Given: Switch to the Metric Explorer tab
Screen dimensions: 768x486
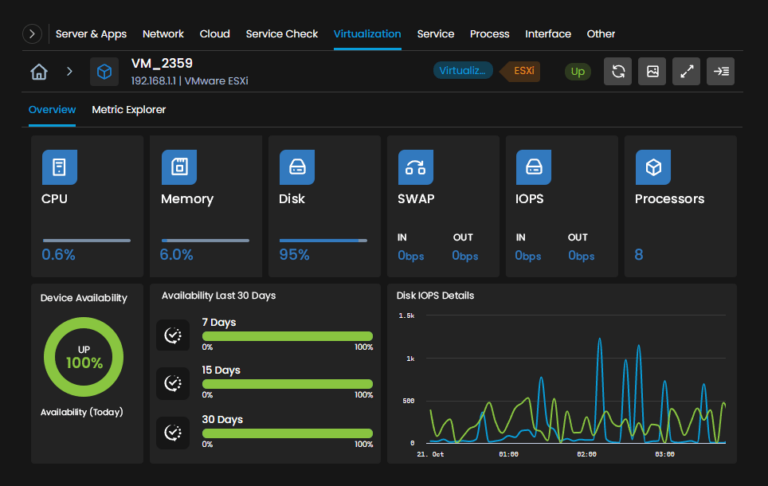Looking at the screenshot, I should [x=129, y=110].
